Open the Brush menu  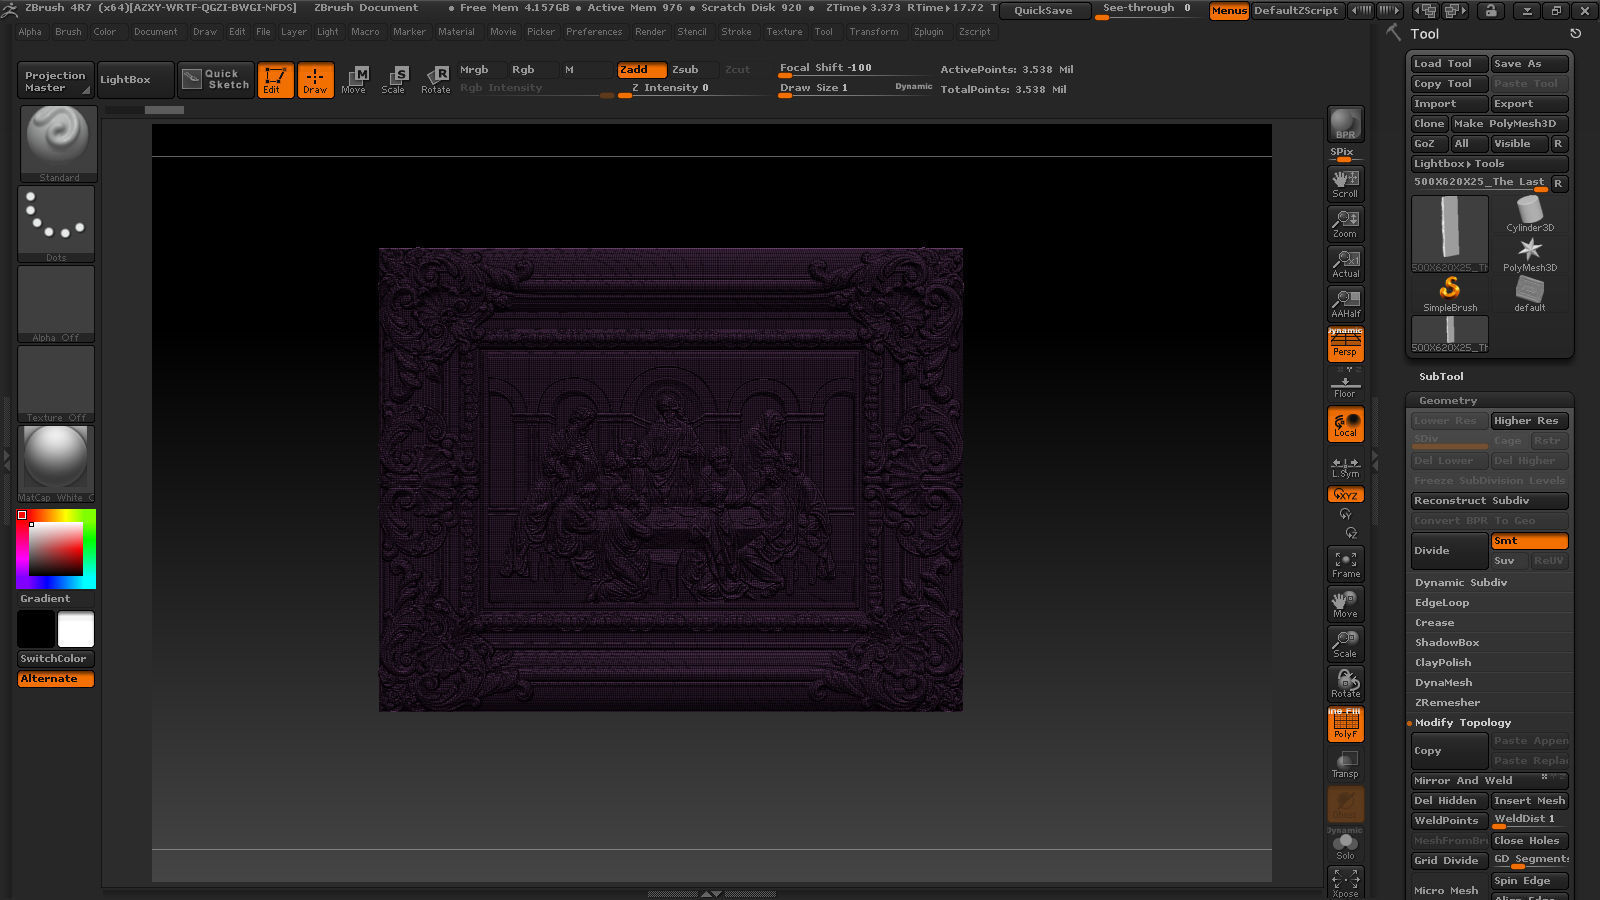68,32
